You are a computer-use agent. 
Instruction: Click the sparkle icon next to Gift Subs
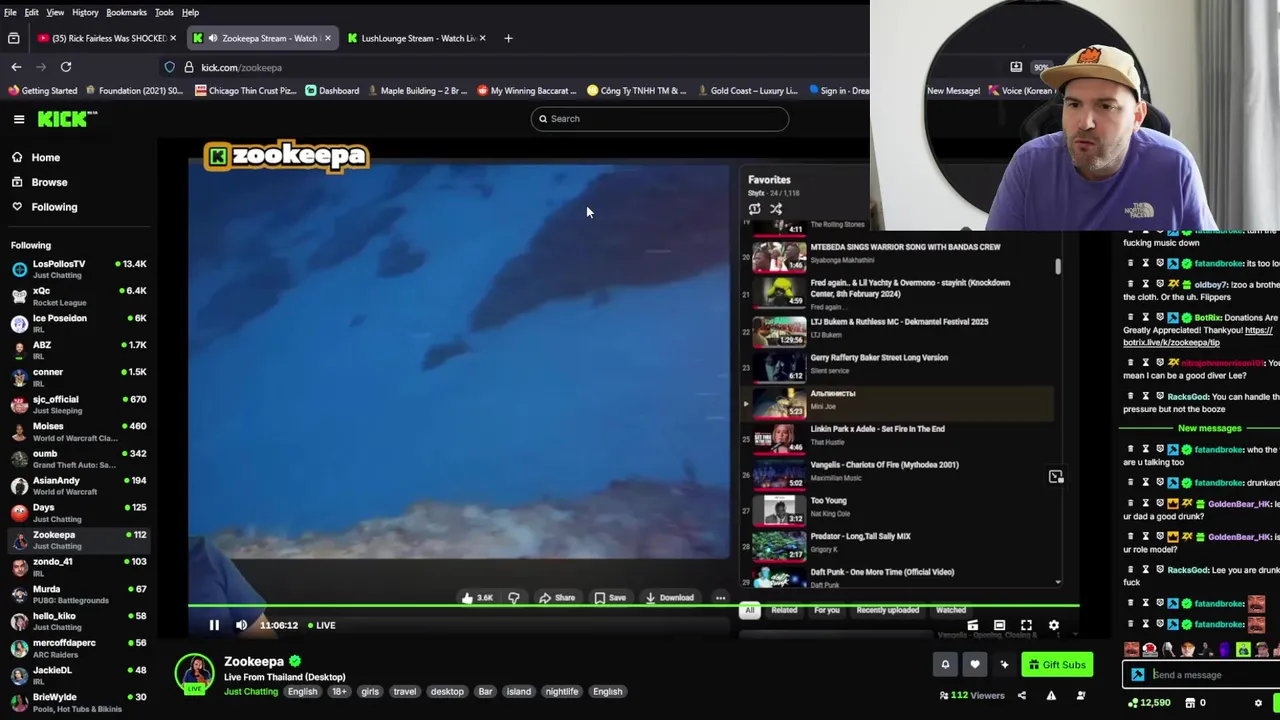[1004, 664]
